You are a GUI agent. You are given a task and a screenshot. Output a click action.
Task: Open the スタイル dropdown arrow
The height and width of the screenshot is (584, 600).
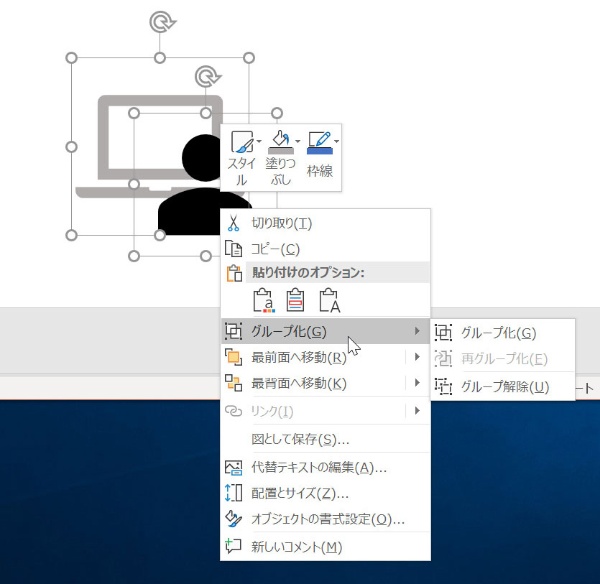[x=260, y=141]
